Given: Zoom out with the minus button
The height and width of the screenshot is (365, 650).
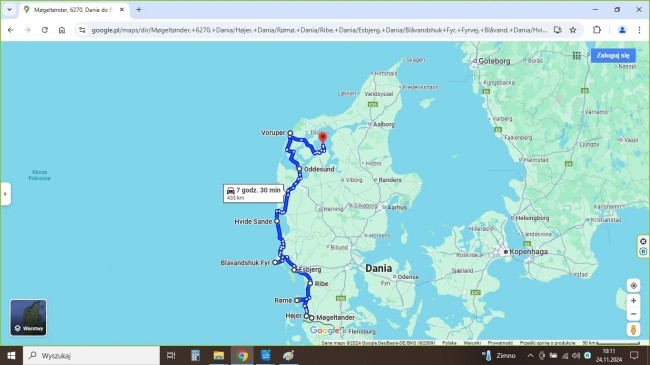Looking at the screenshot, I should point(633,314).
